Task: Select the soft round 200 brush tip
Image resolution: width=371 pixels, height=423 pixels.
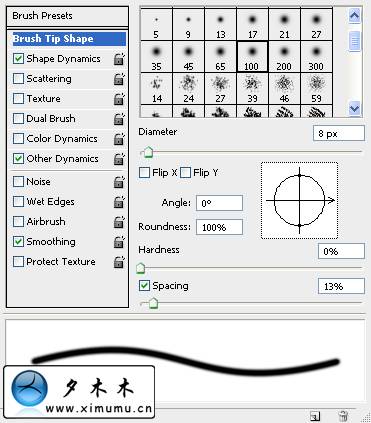Action: 284,57
